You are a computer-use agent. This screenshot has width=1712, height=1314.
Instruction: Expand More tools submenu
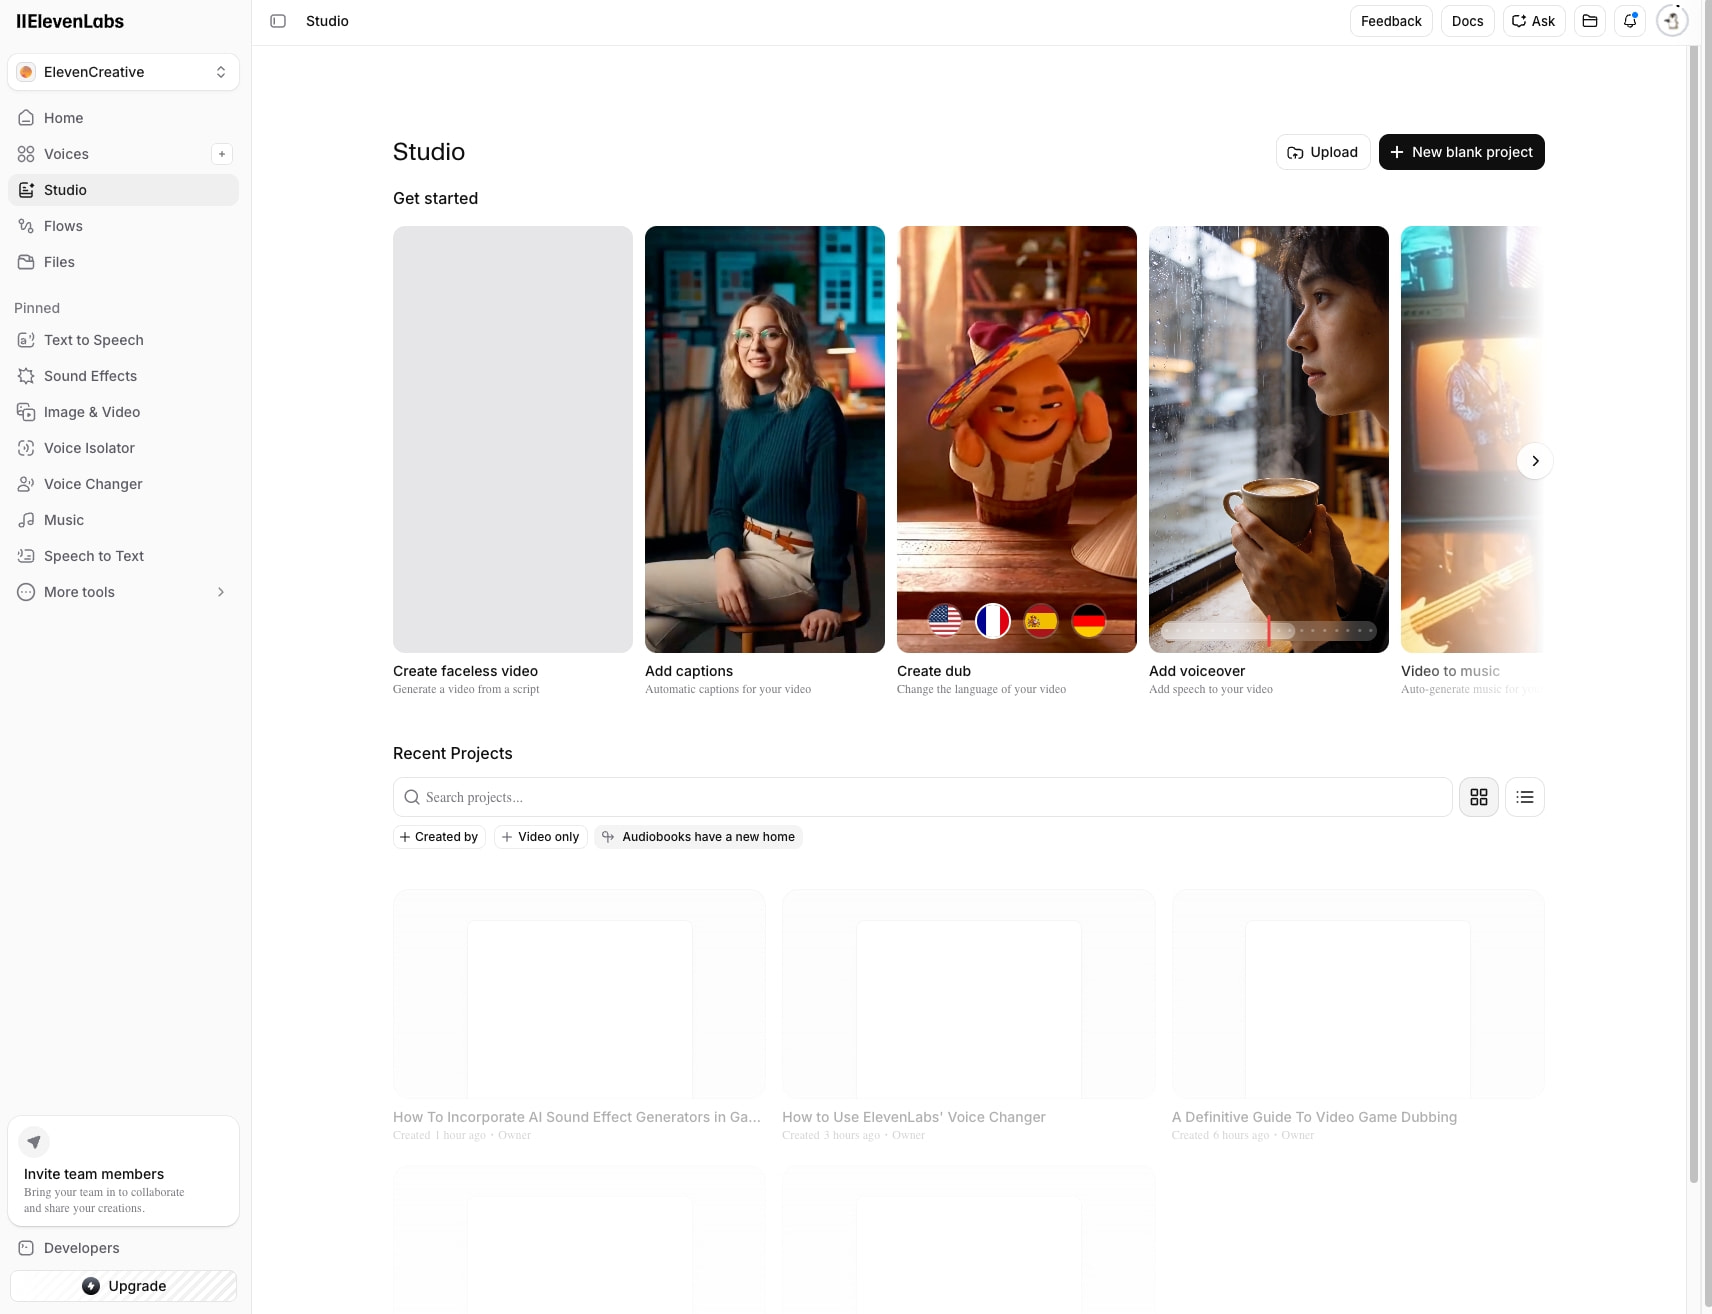(123, 592)
